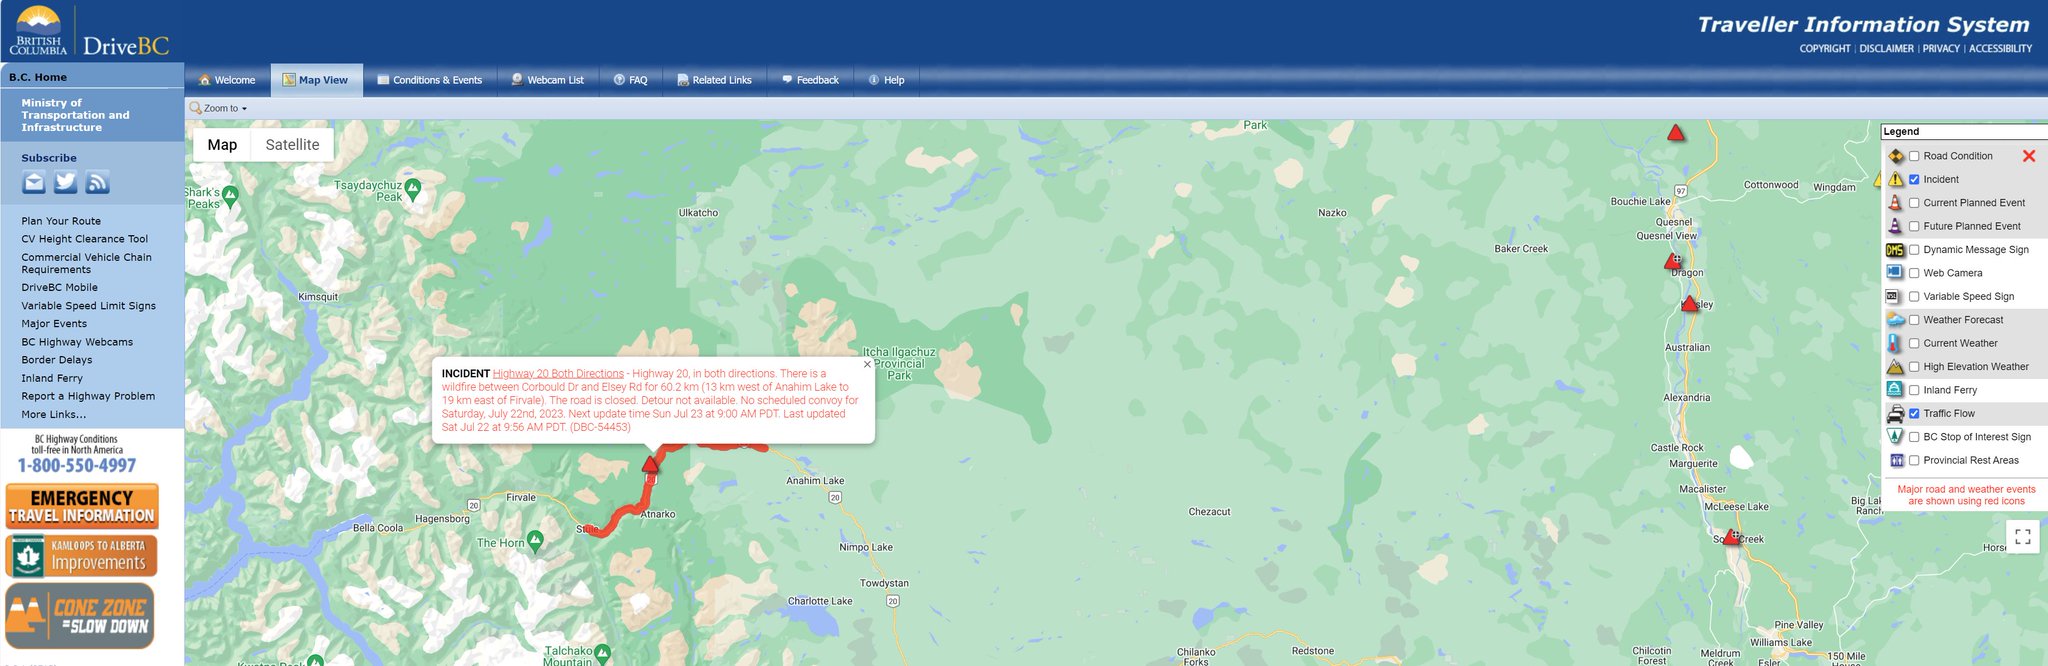
Task: Open the Feedback tab
Action: (810, 80)
